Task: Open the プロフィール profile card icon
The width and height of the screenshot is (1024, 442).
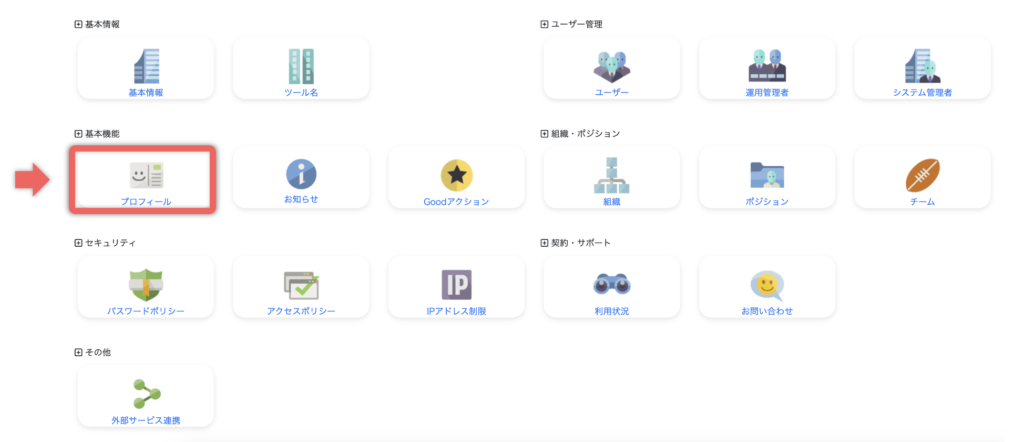Action: pos(146,175)
